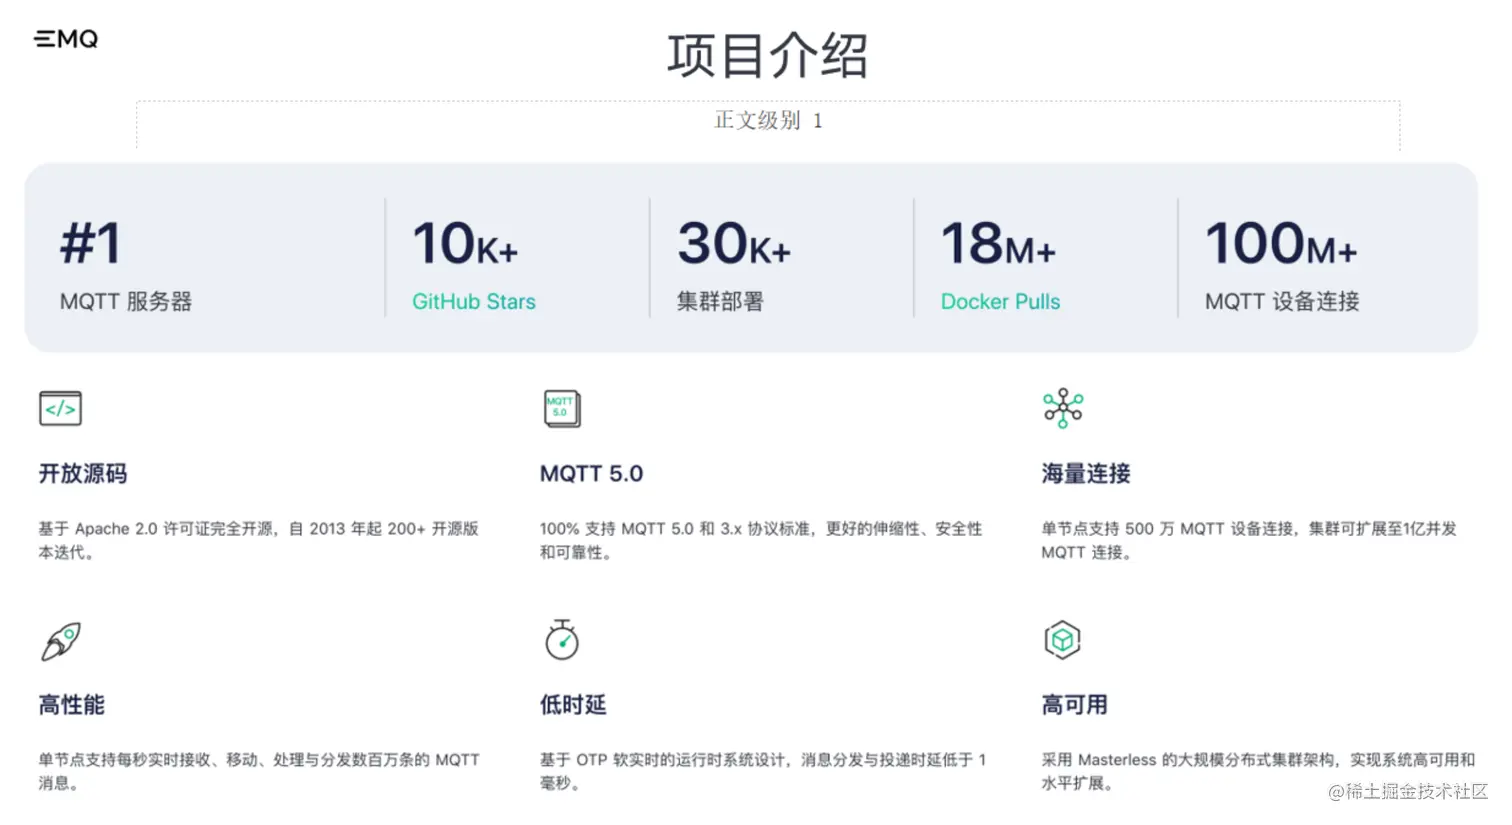Click the EMQ logo in top left corner
Viewport: 1512px width, 825px height.
click(x=64, y=39)
